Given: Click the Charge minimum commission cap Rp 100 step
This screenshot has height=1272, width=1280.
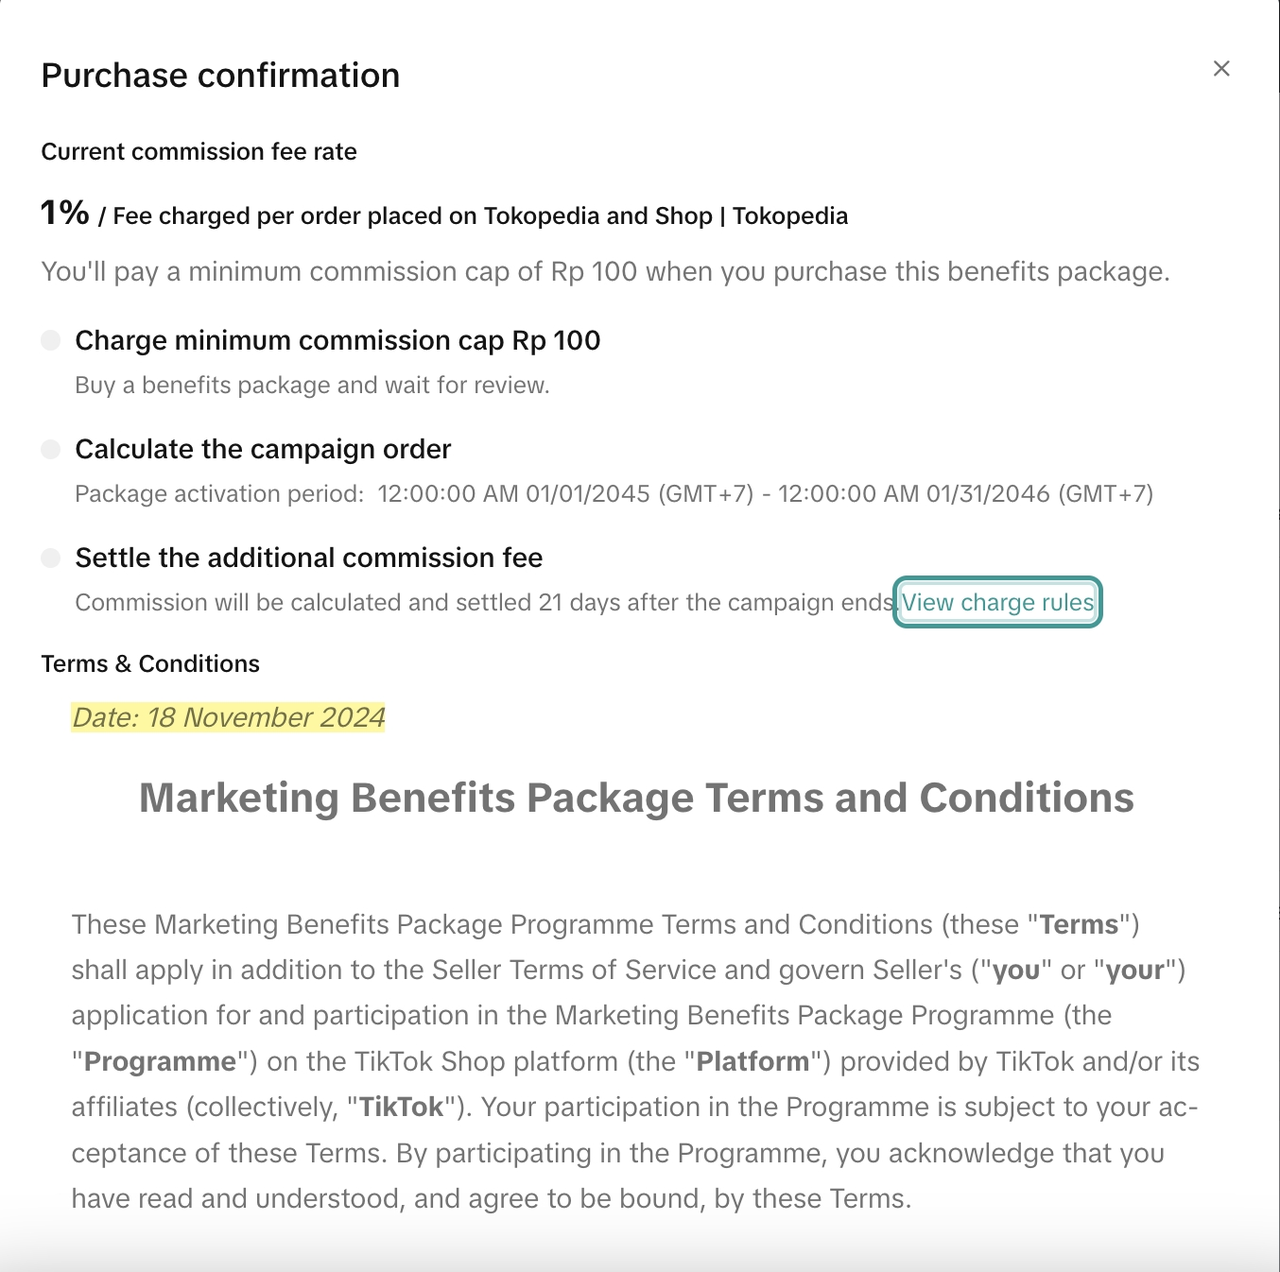Looking at the screenshot, I should coord(337,340).
